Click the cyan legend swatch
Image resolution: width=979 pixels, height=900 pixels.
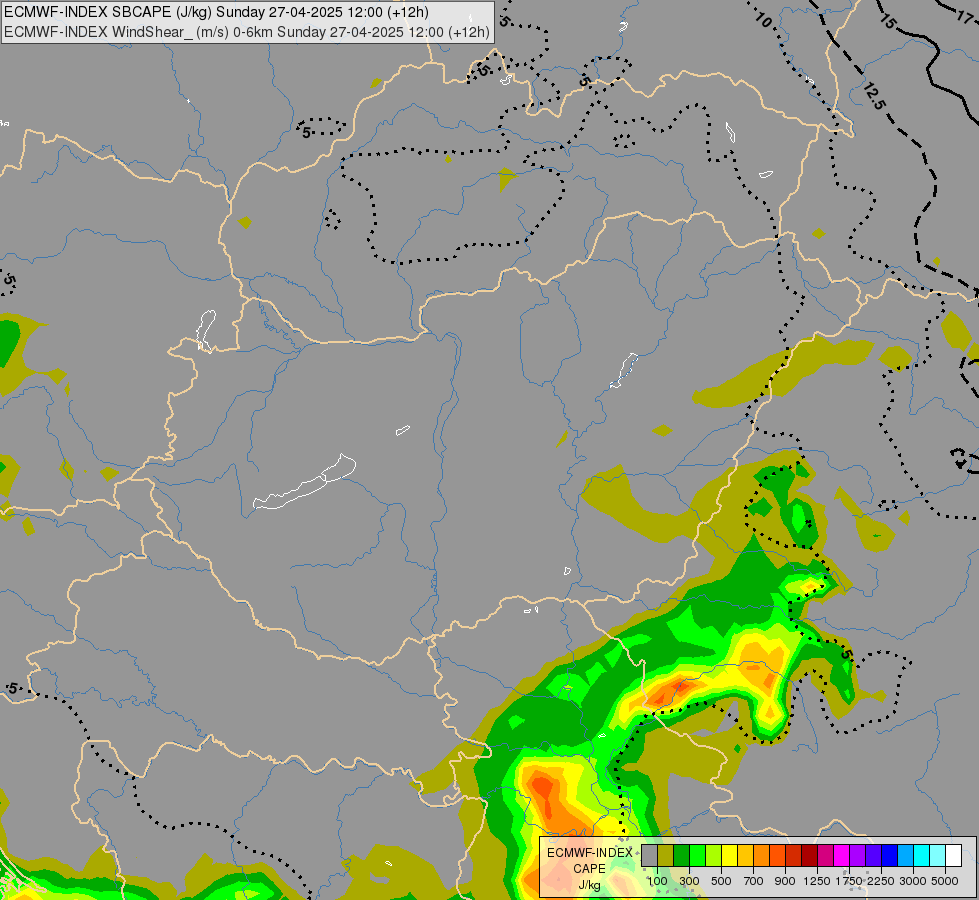[x=922, y=855]
